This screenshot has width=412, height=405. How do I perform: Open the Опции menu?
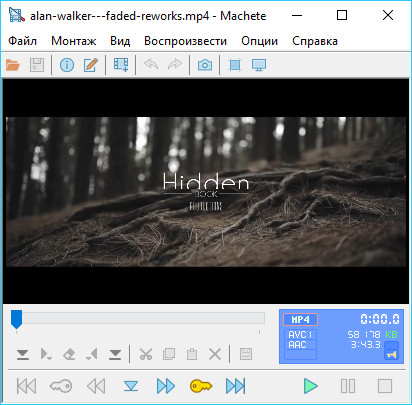(259, 41)
